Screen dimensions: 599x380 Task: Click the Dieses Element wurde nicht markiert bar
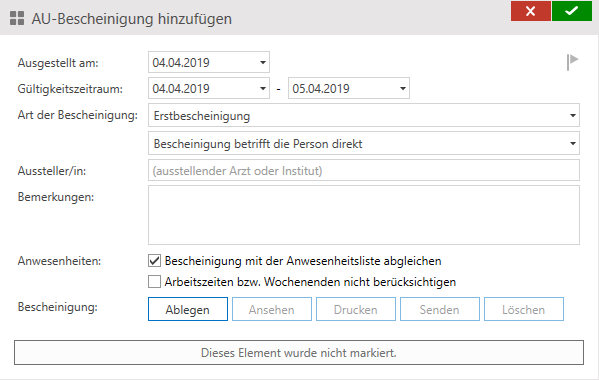[x=299, y=353]
